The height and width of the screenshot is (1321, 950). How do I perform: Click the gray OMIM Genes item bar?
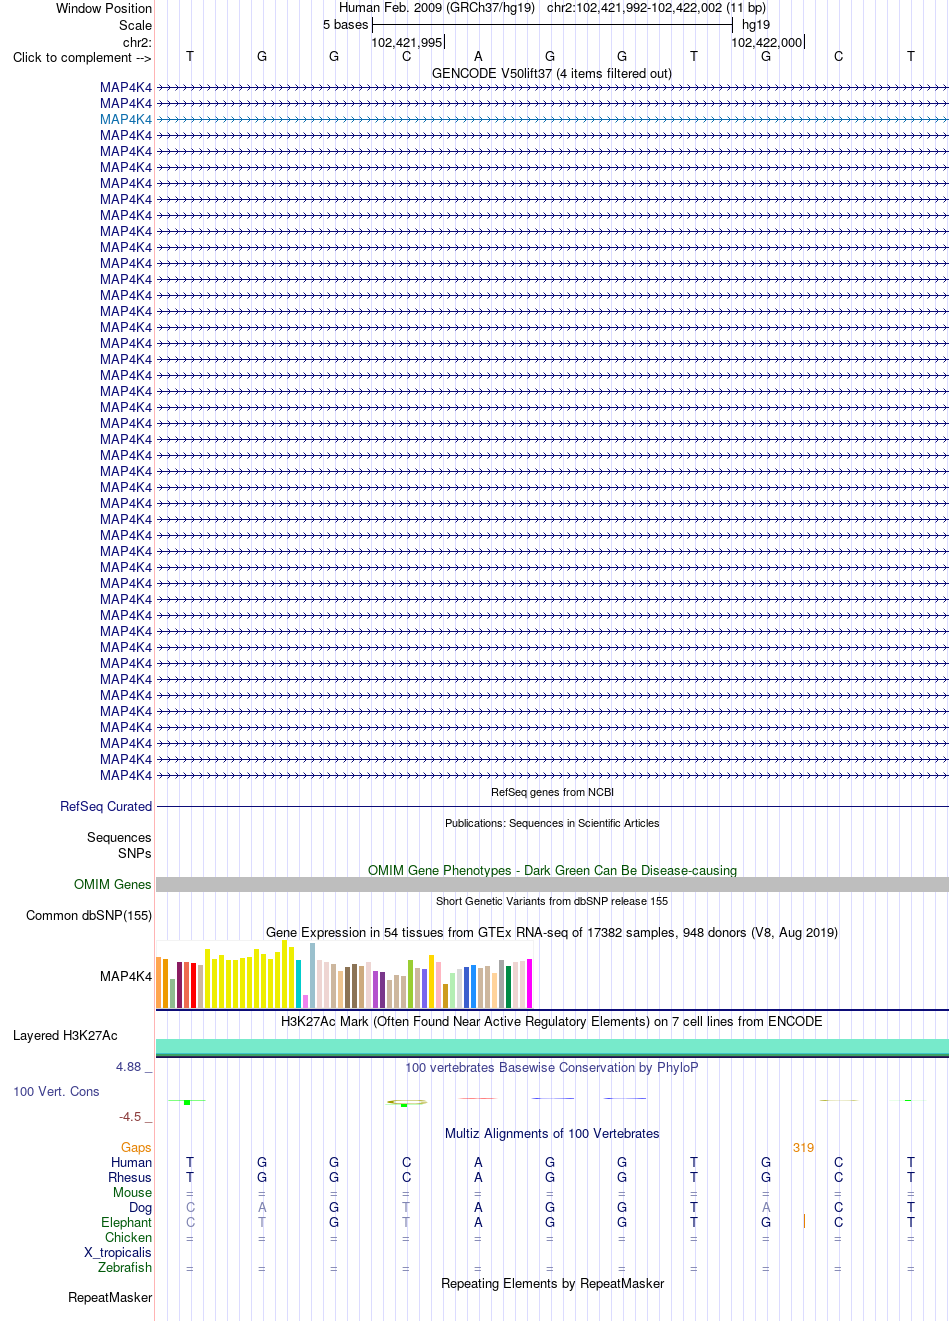pos(552,885)
